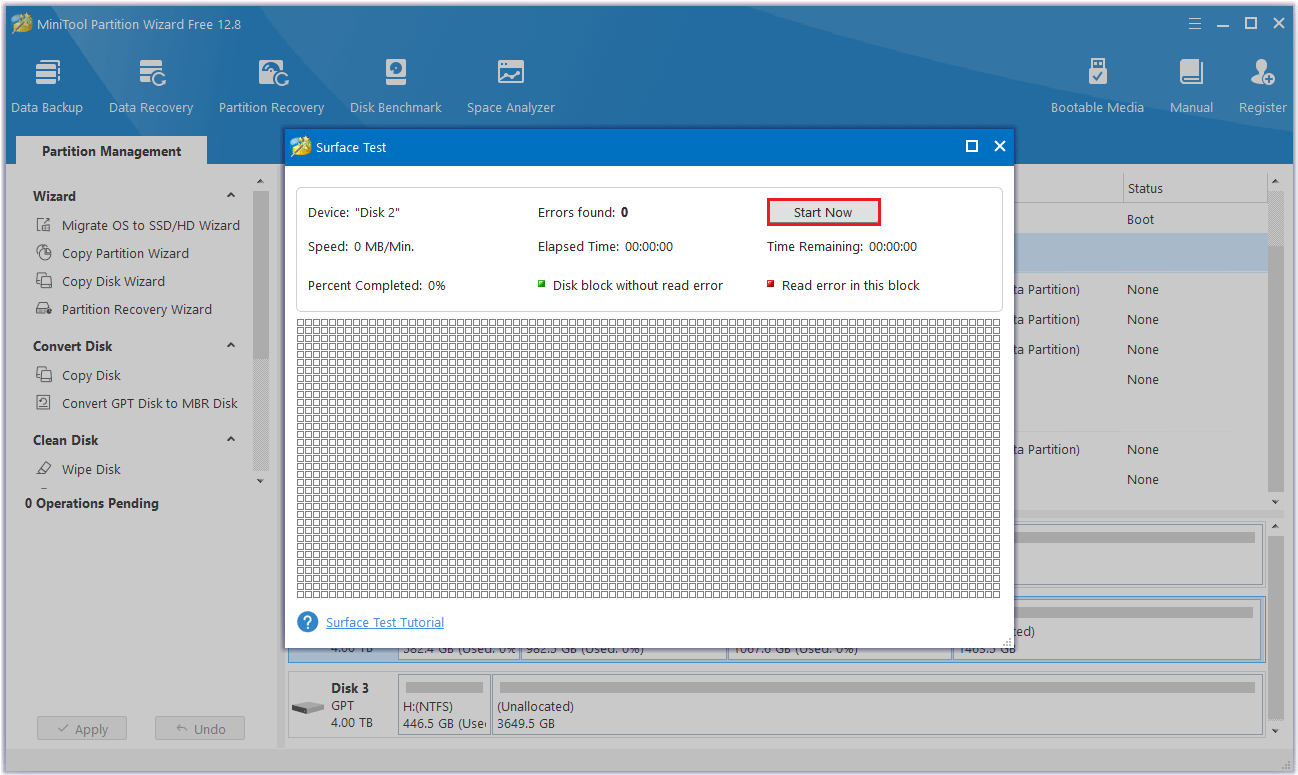
Task: Open the Space Analyzer tool
Action: point(511,87)
